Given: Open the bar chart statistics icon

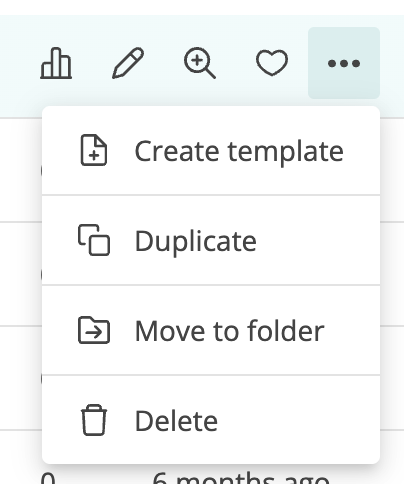Looking at the screenshot, I should (x=56, y=63).
